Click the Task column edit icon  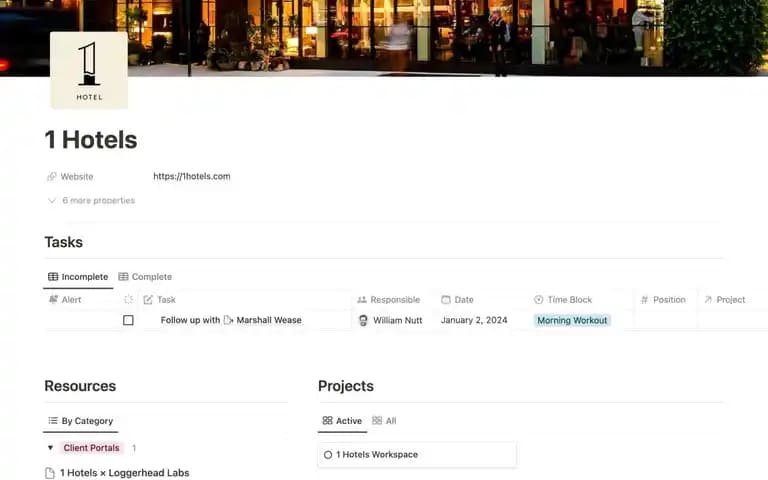click(x=148, y=299)
